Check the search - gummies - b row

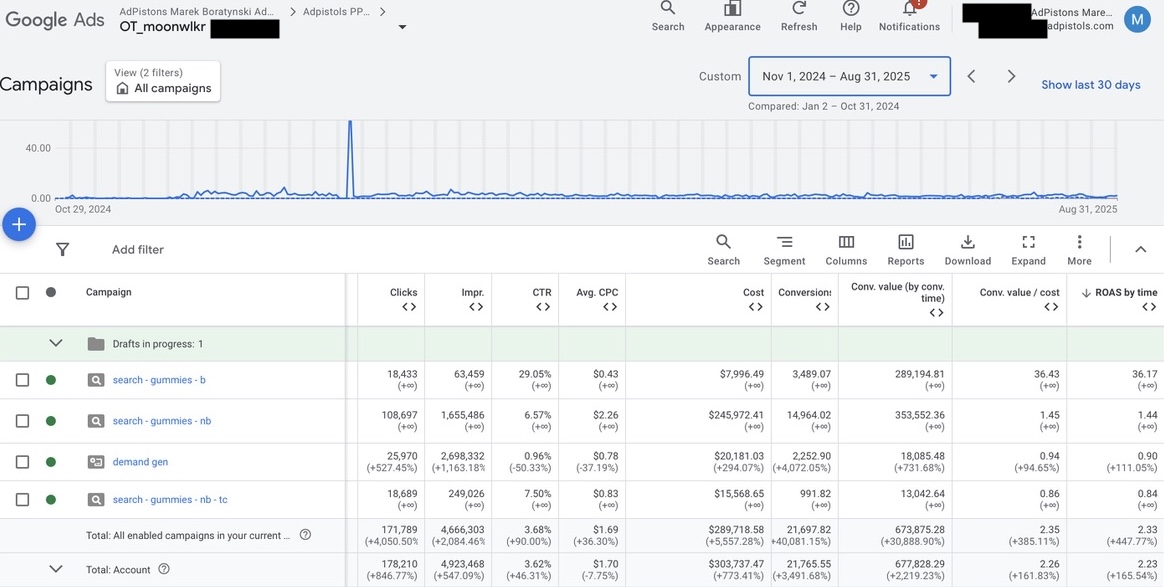22,380
